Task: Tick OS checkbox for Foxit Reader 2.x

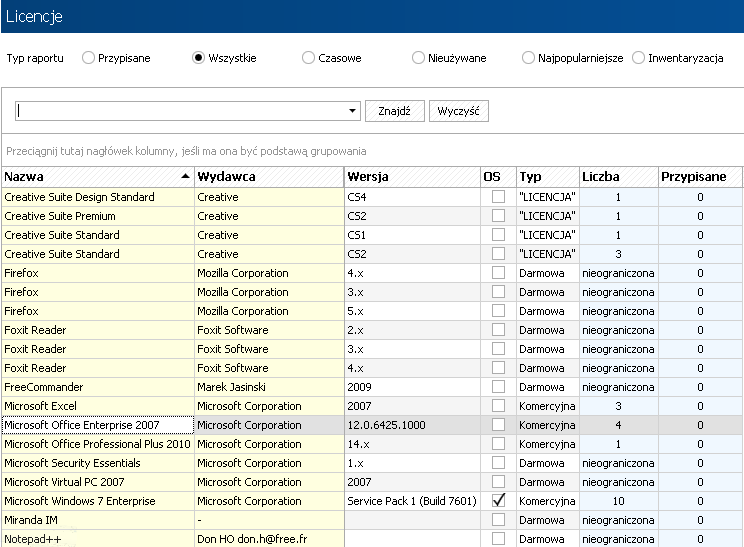Action: tap(498, 329)
